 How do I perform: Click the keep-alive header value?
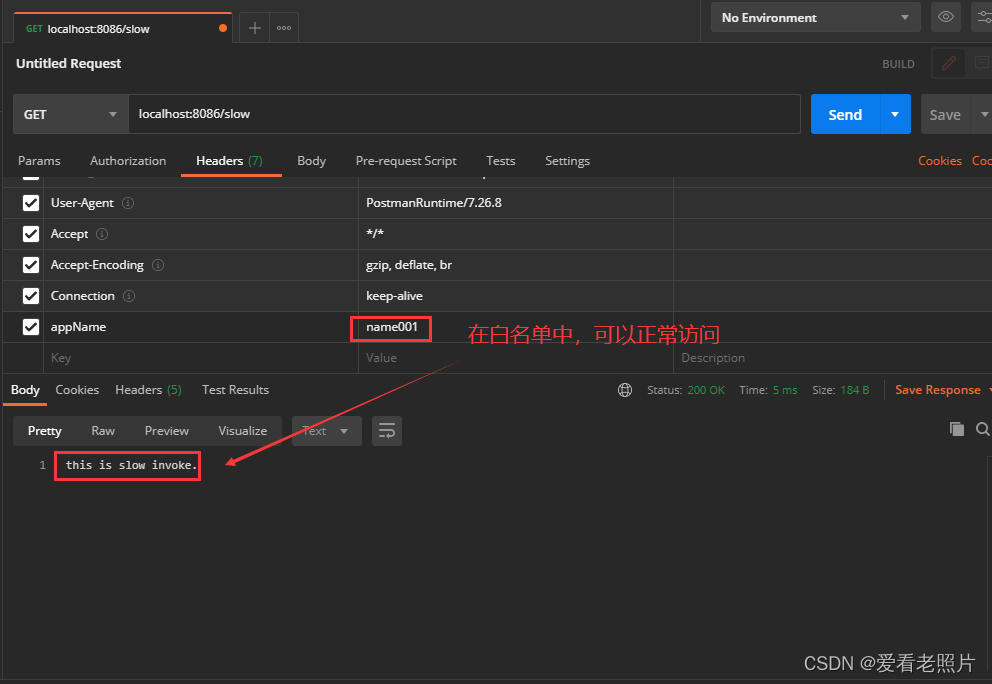pyautogui.click(x=394, y=296)
